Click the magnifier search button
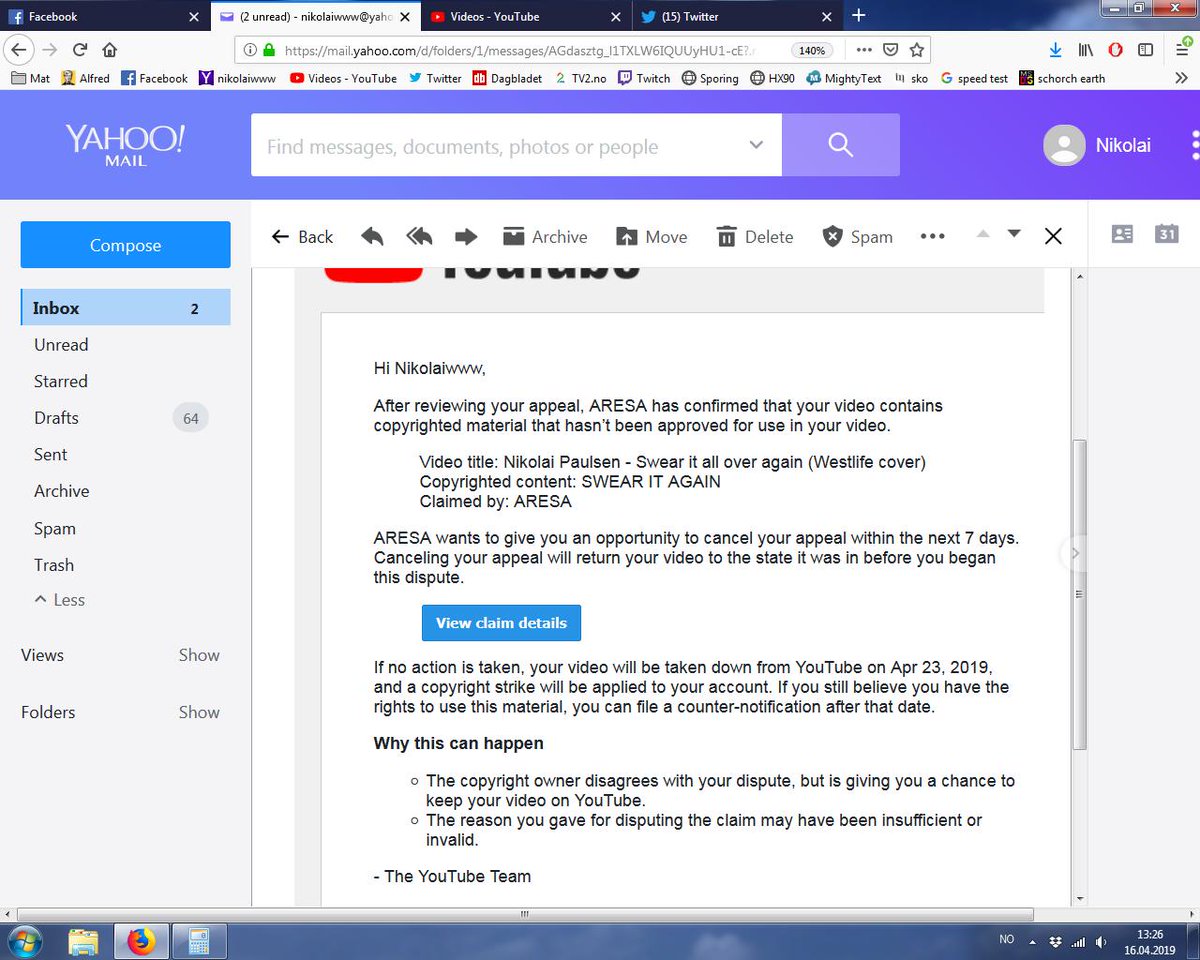This screenshot has width=1200, height=960. click(x=841, y=145)
